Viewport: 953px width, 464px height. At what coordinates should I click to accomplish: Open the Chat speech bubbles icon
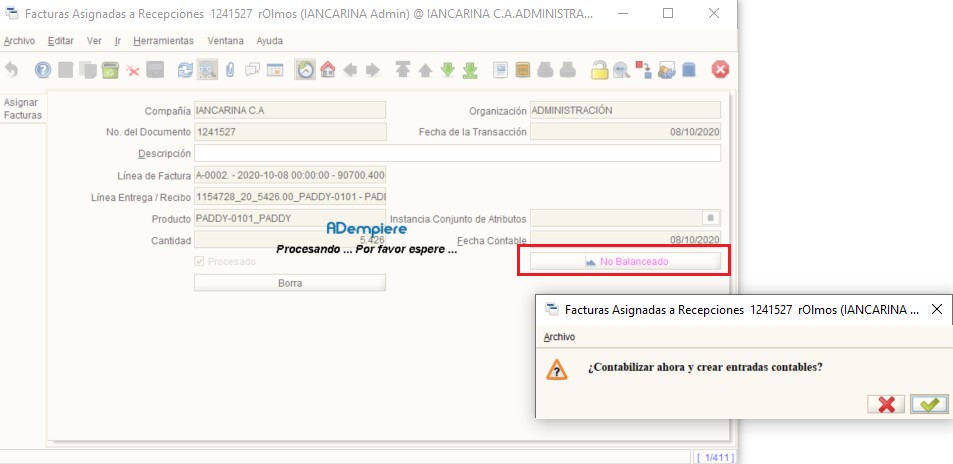pos(252,70)
